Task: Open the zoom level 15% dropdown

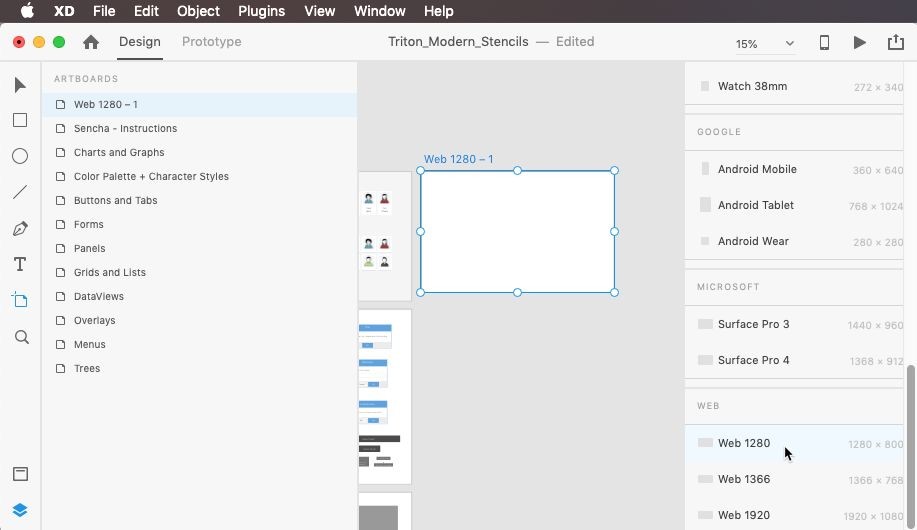Action: 765,44
